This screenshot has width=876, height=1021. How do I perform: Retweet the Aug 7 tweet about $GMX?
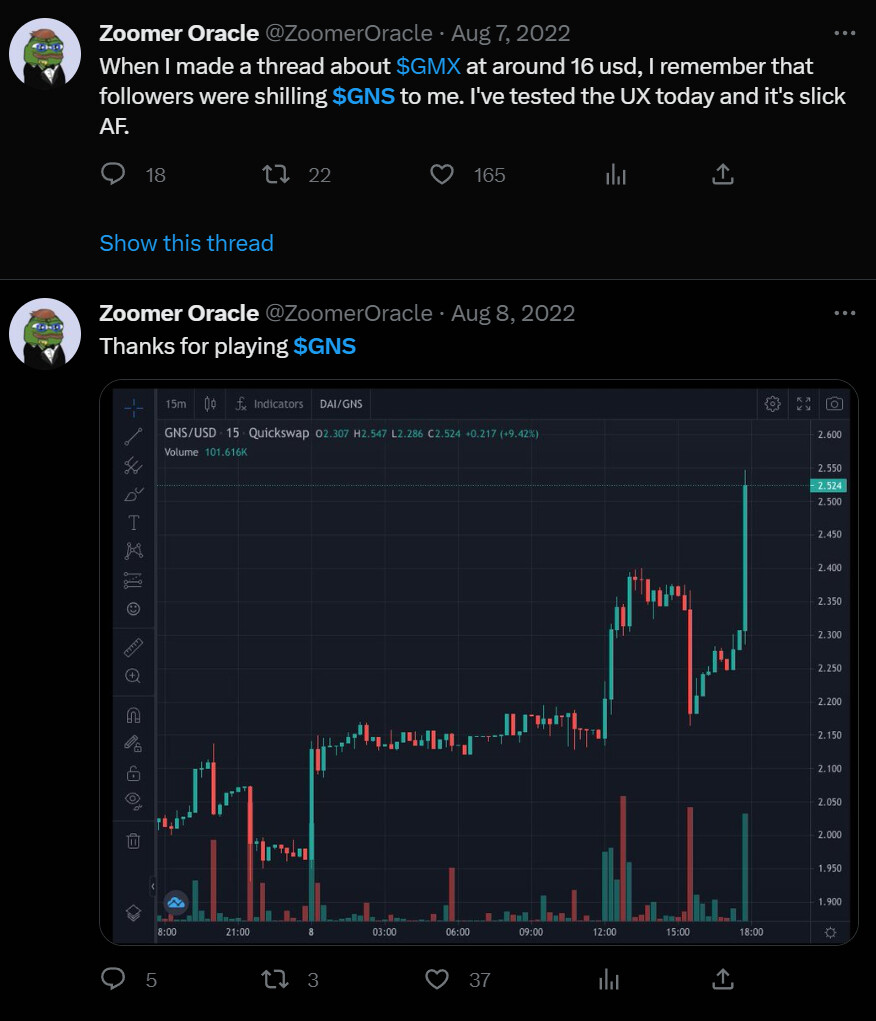[276, 175]
